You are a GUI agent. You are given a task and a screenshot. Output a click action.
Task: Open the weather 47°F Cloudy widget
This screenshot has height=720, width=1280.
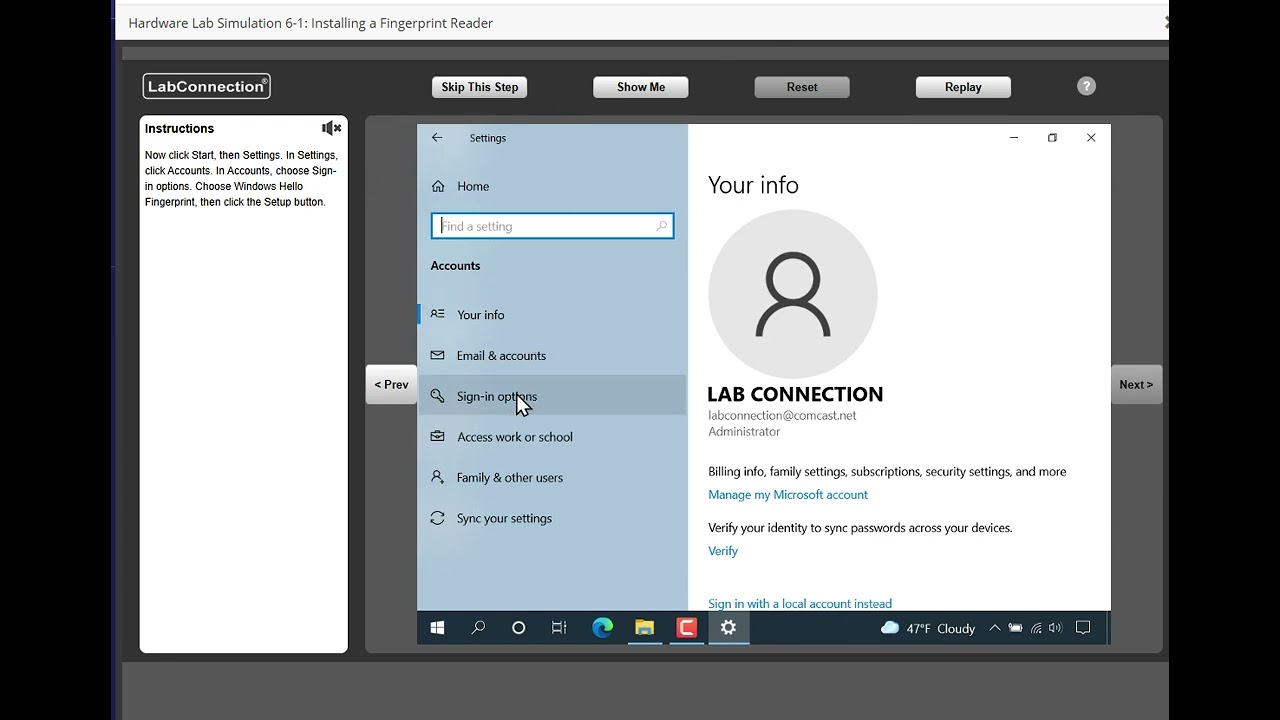[x=927, y=628]
